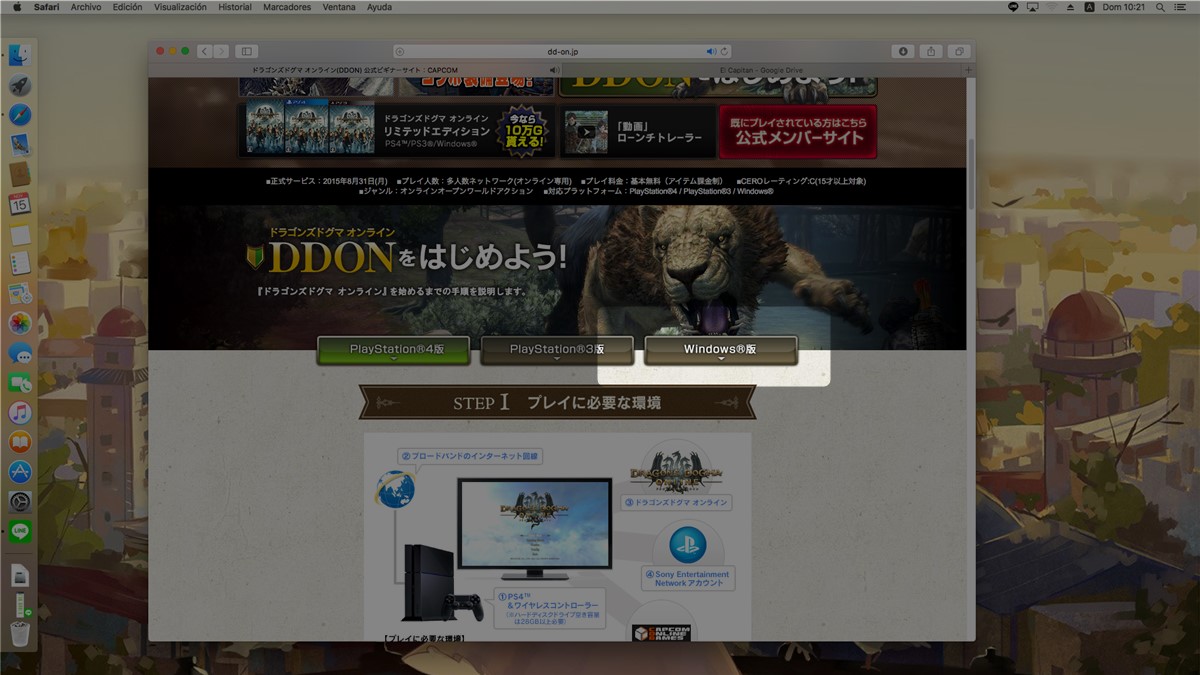Reload the dd-on.jp page

tap(724, 51)
